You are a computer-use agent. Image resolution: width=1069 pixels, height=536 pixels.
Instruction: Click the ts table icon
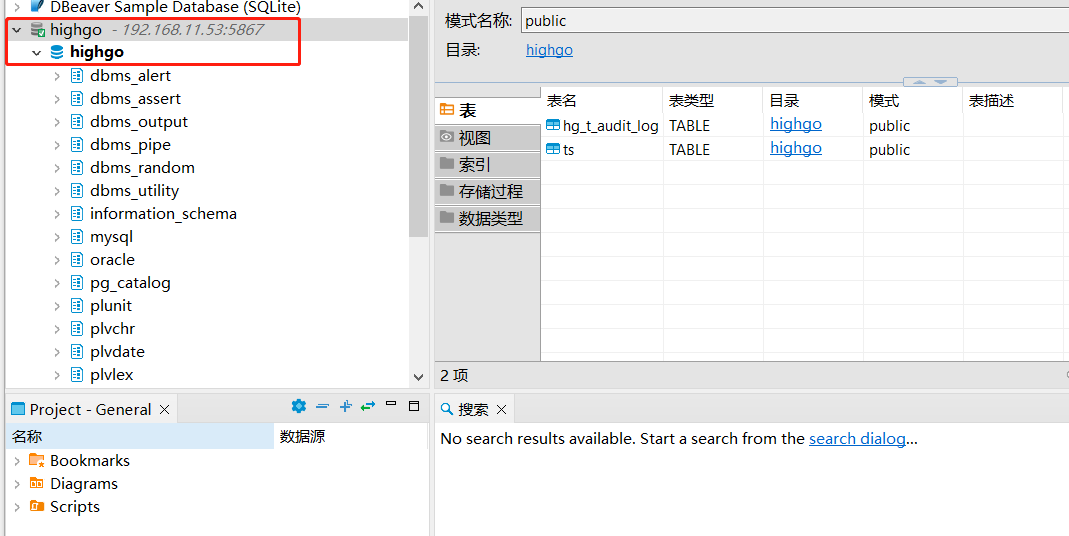point(553,149)
